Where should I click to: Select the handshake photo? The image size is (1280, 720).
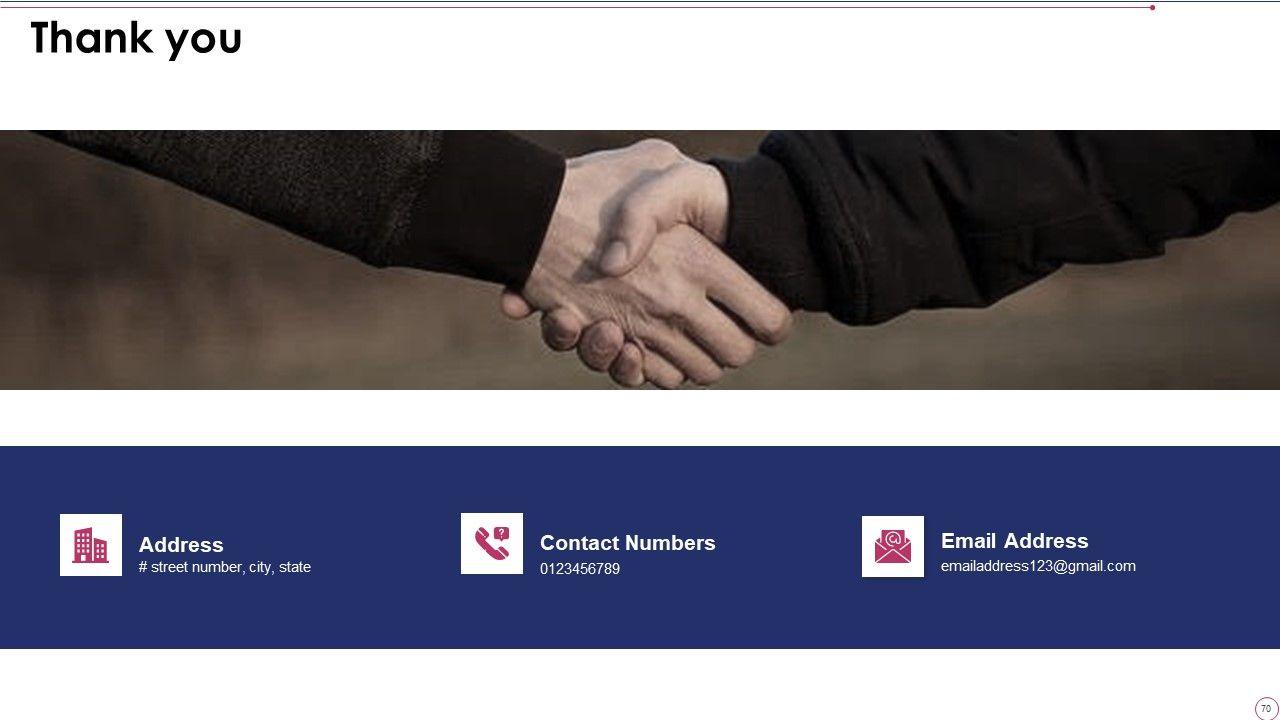click(640, 260)
